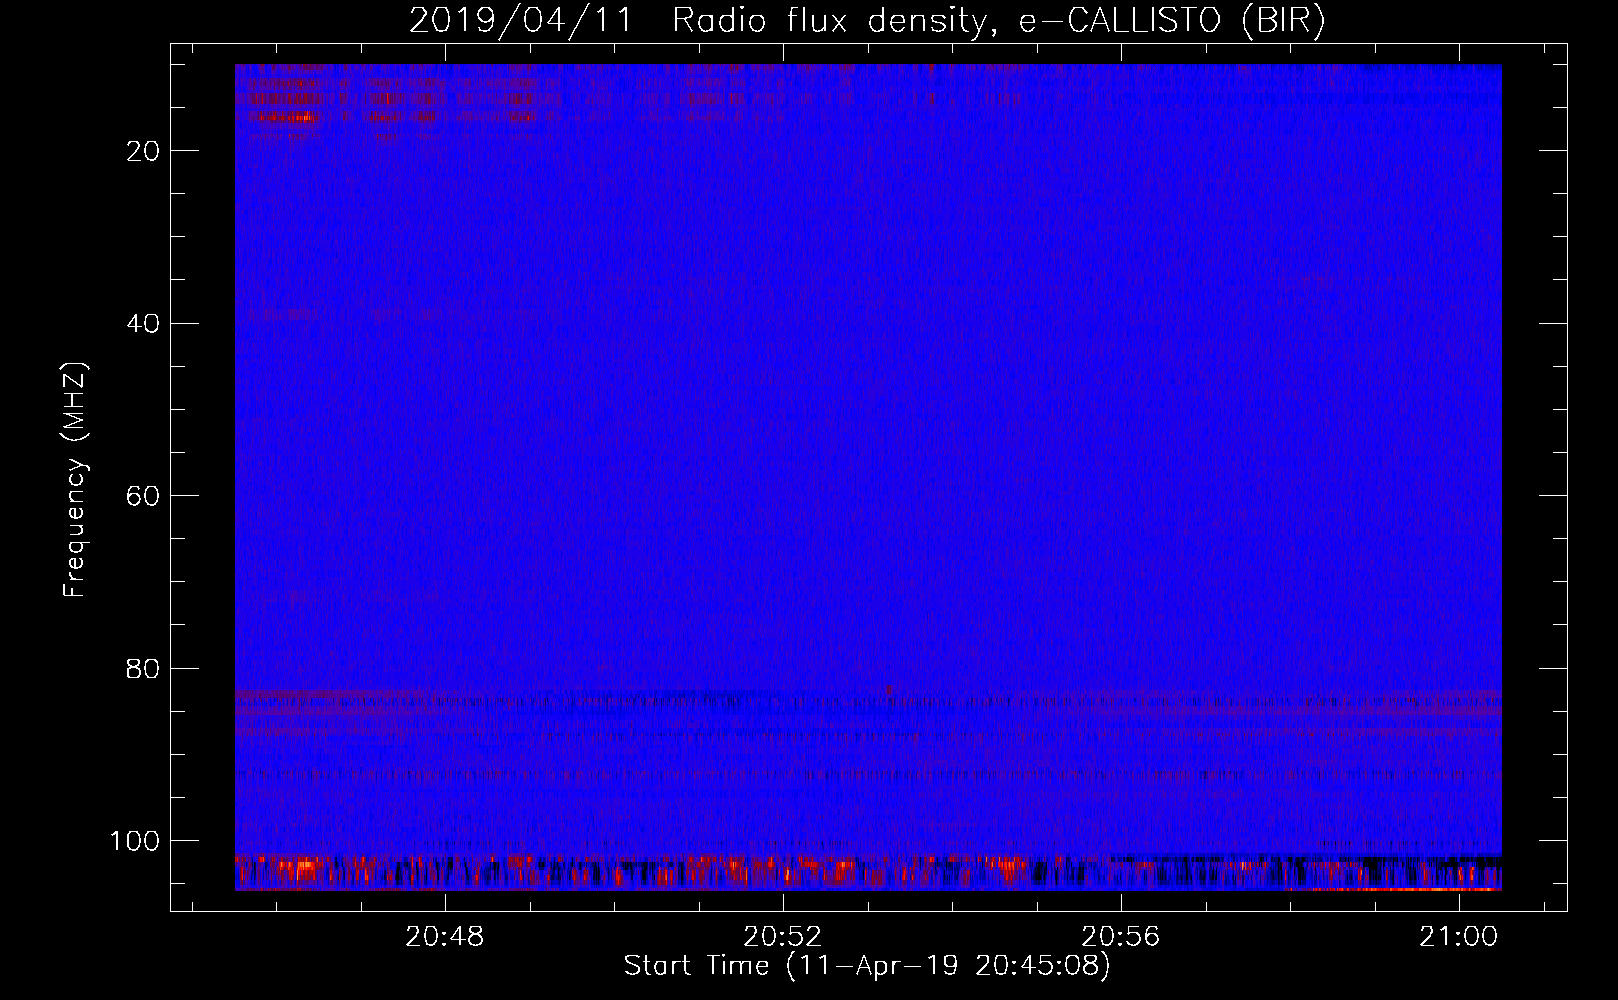The image size is (1618, 1000).
Task: Click the '80' frequency tick label
Action: coord(143,668)
